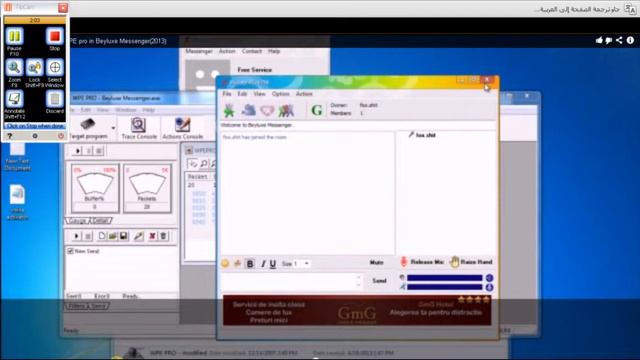Open the Edit menu in chat room window
The width and height of the screenshot is (640, 360).
pos(242,94)
